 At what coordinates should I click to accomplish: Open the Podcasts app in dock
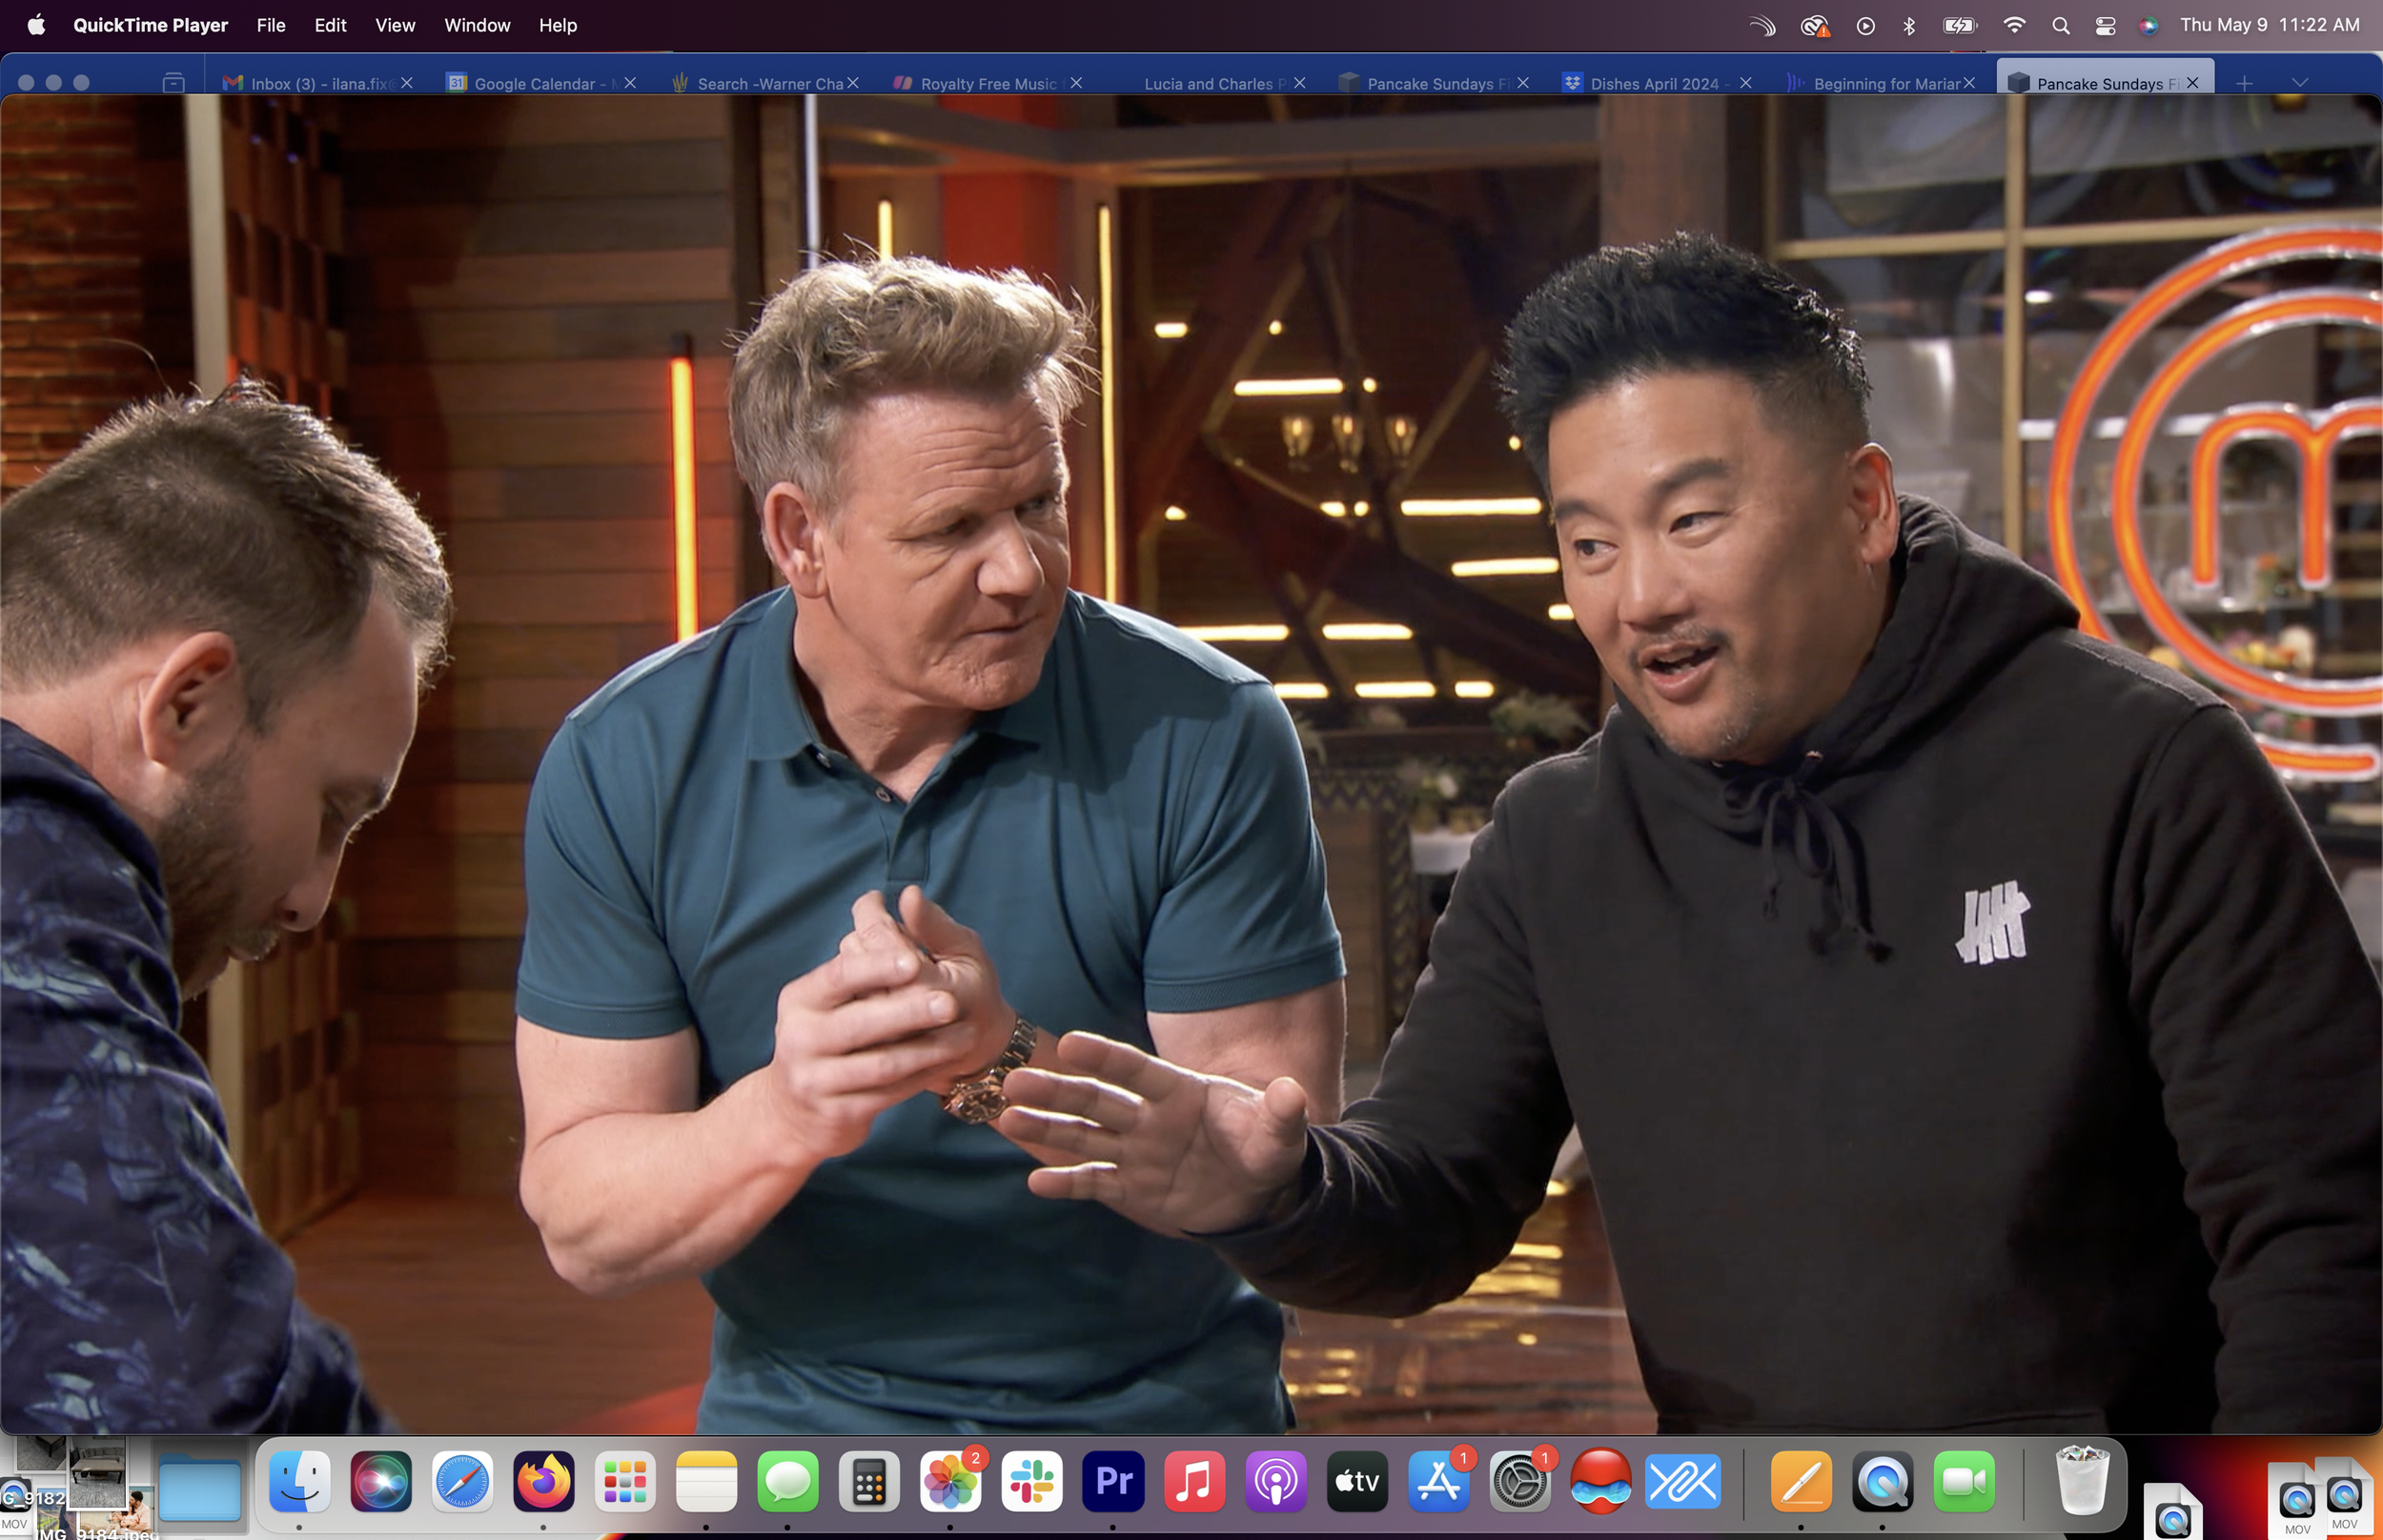click(1276, 1481)
